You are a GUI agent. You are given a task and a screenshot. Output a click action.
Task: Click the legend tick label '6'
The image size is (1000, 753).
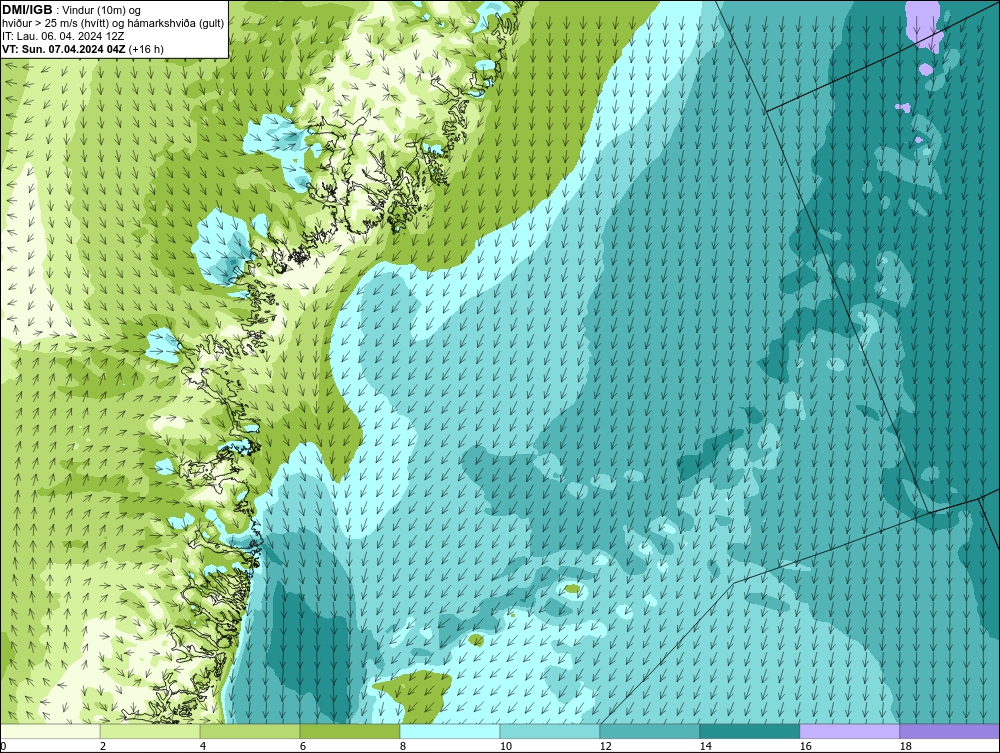click(x=302, y=746)
